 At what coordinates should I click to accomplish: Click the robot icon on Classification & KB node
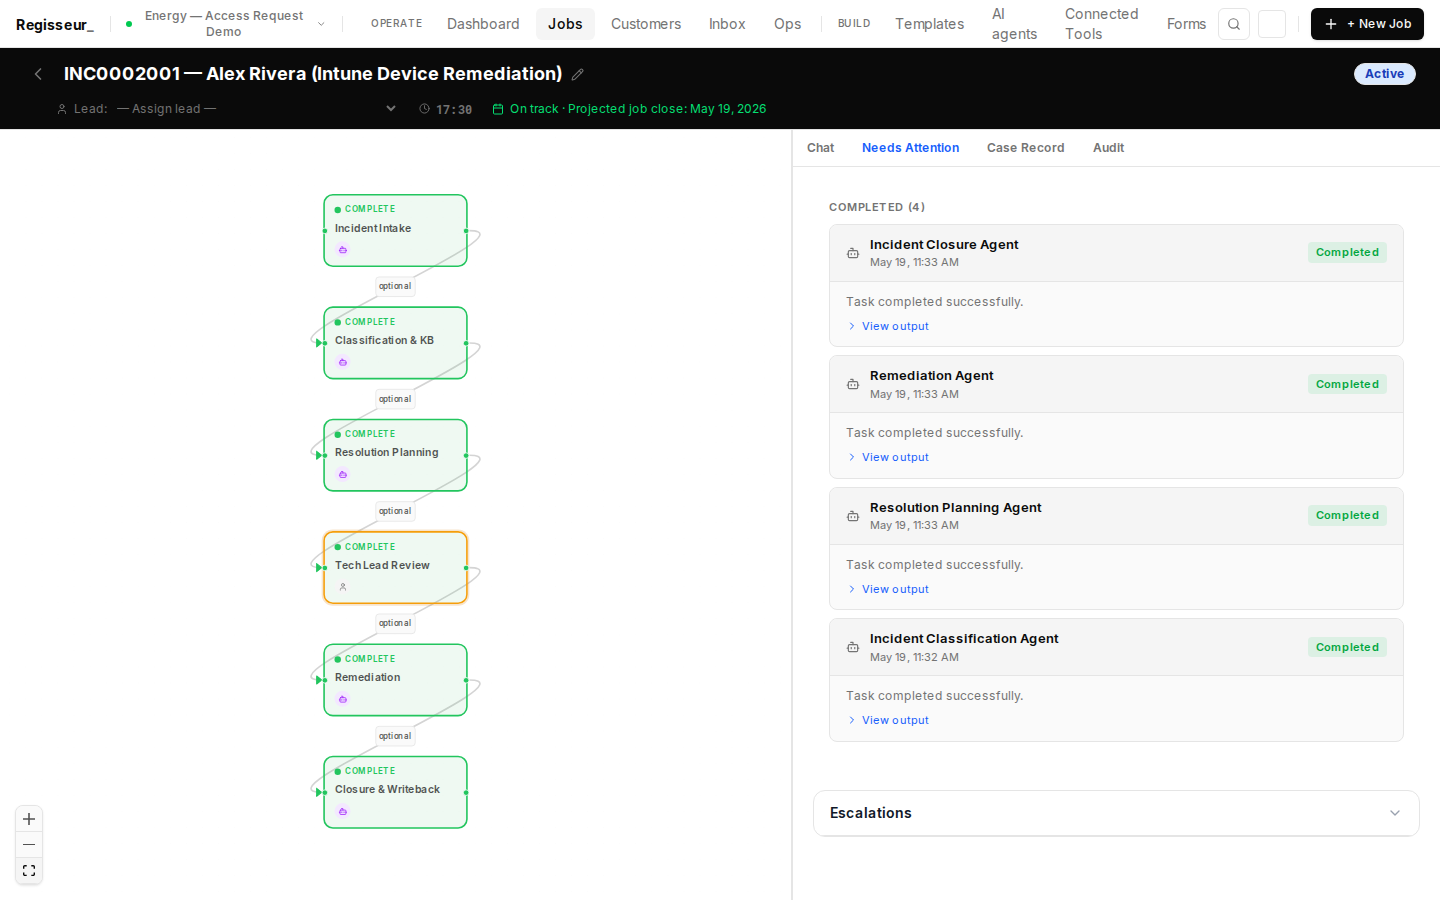(x=343, y=362)
